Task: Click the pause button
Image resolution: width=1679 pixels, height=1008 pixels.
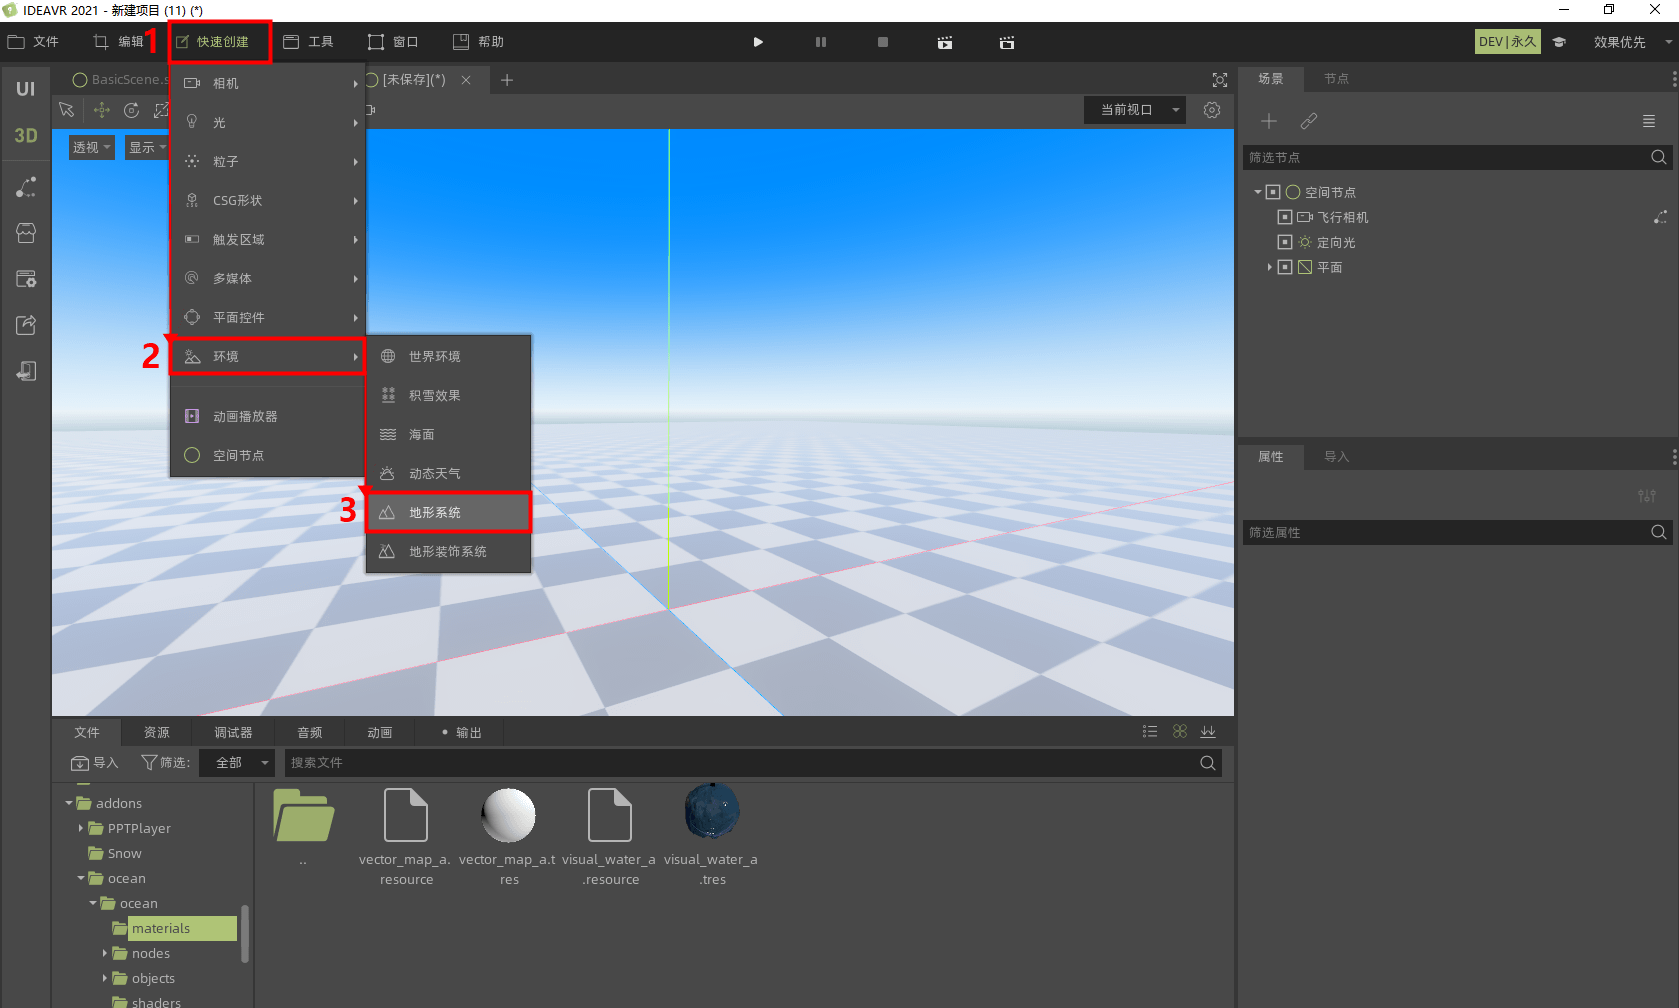Action: coord(821,42)
